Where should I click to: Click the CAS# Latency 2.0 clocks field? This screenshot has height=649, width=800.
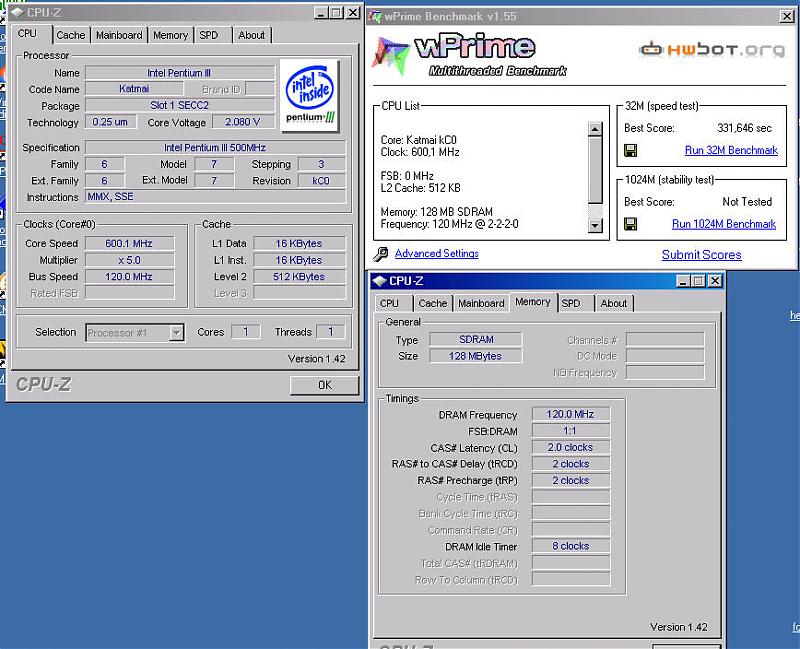[570, 447]
